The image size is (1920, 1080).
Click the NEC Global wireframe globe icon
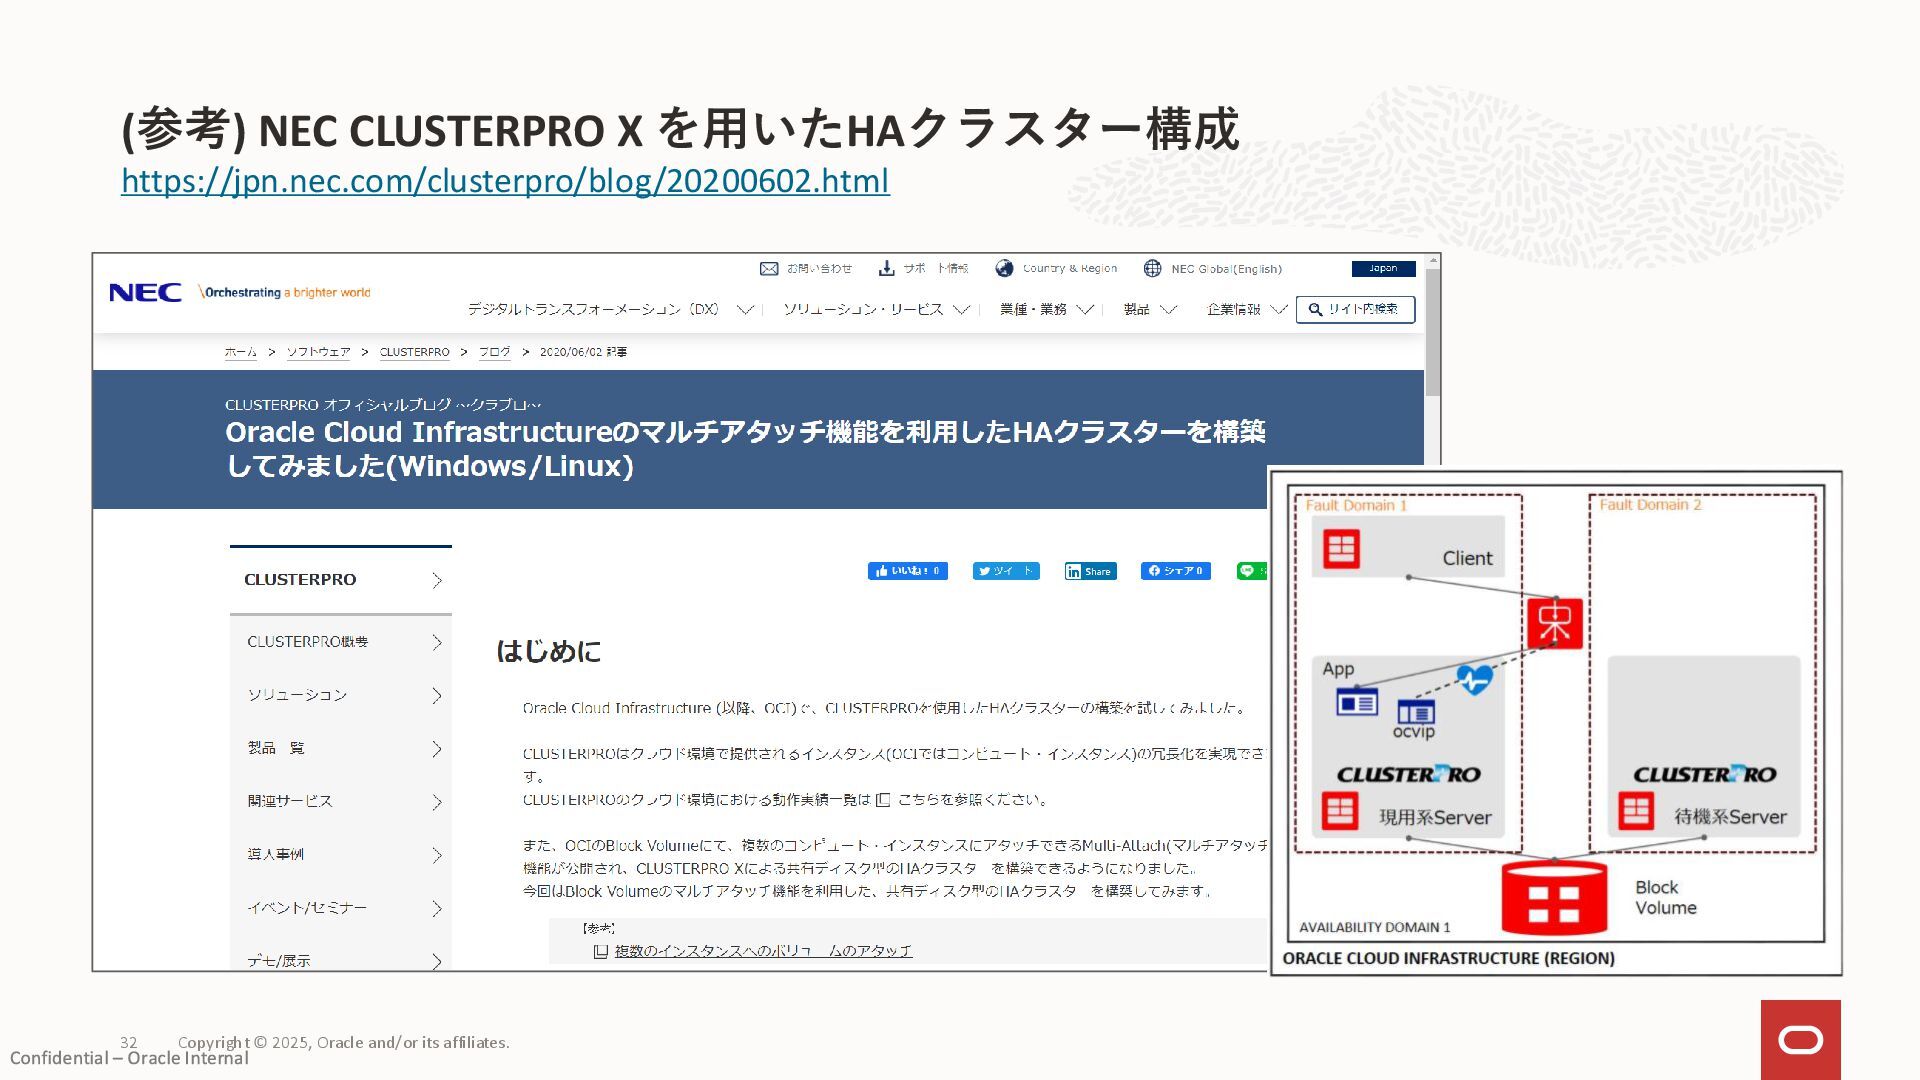(x=1152, y=268)
